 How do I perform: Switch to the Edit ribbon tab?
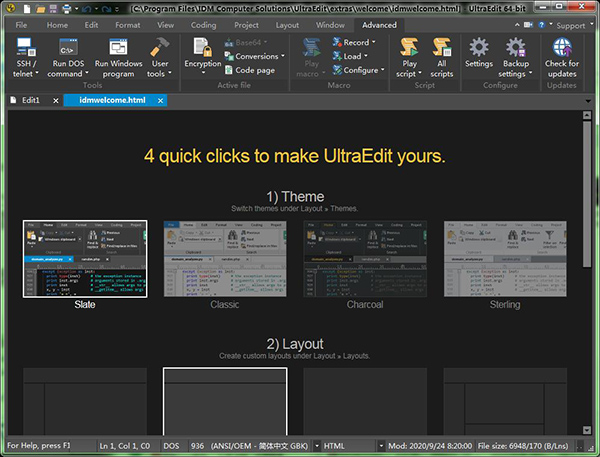click(x=91, y=25)
